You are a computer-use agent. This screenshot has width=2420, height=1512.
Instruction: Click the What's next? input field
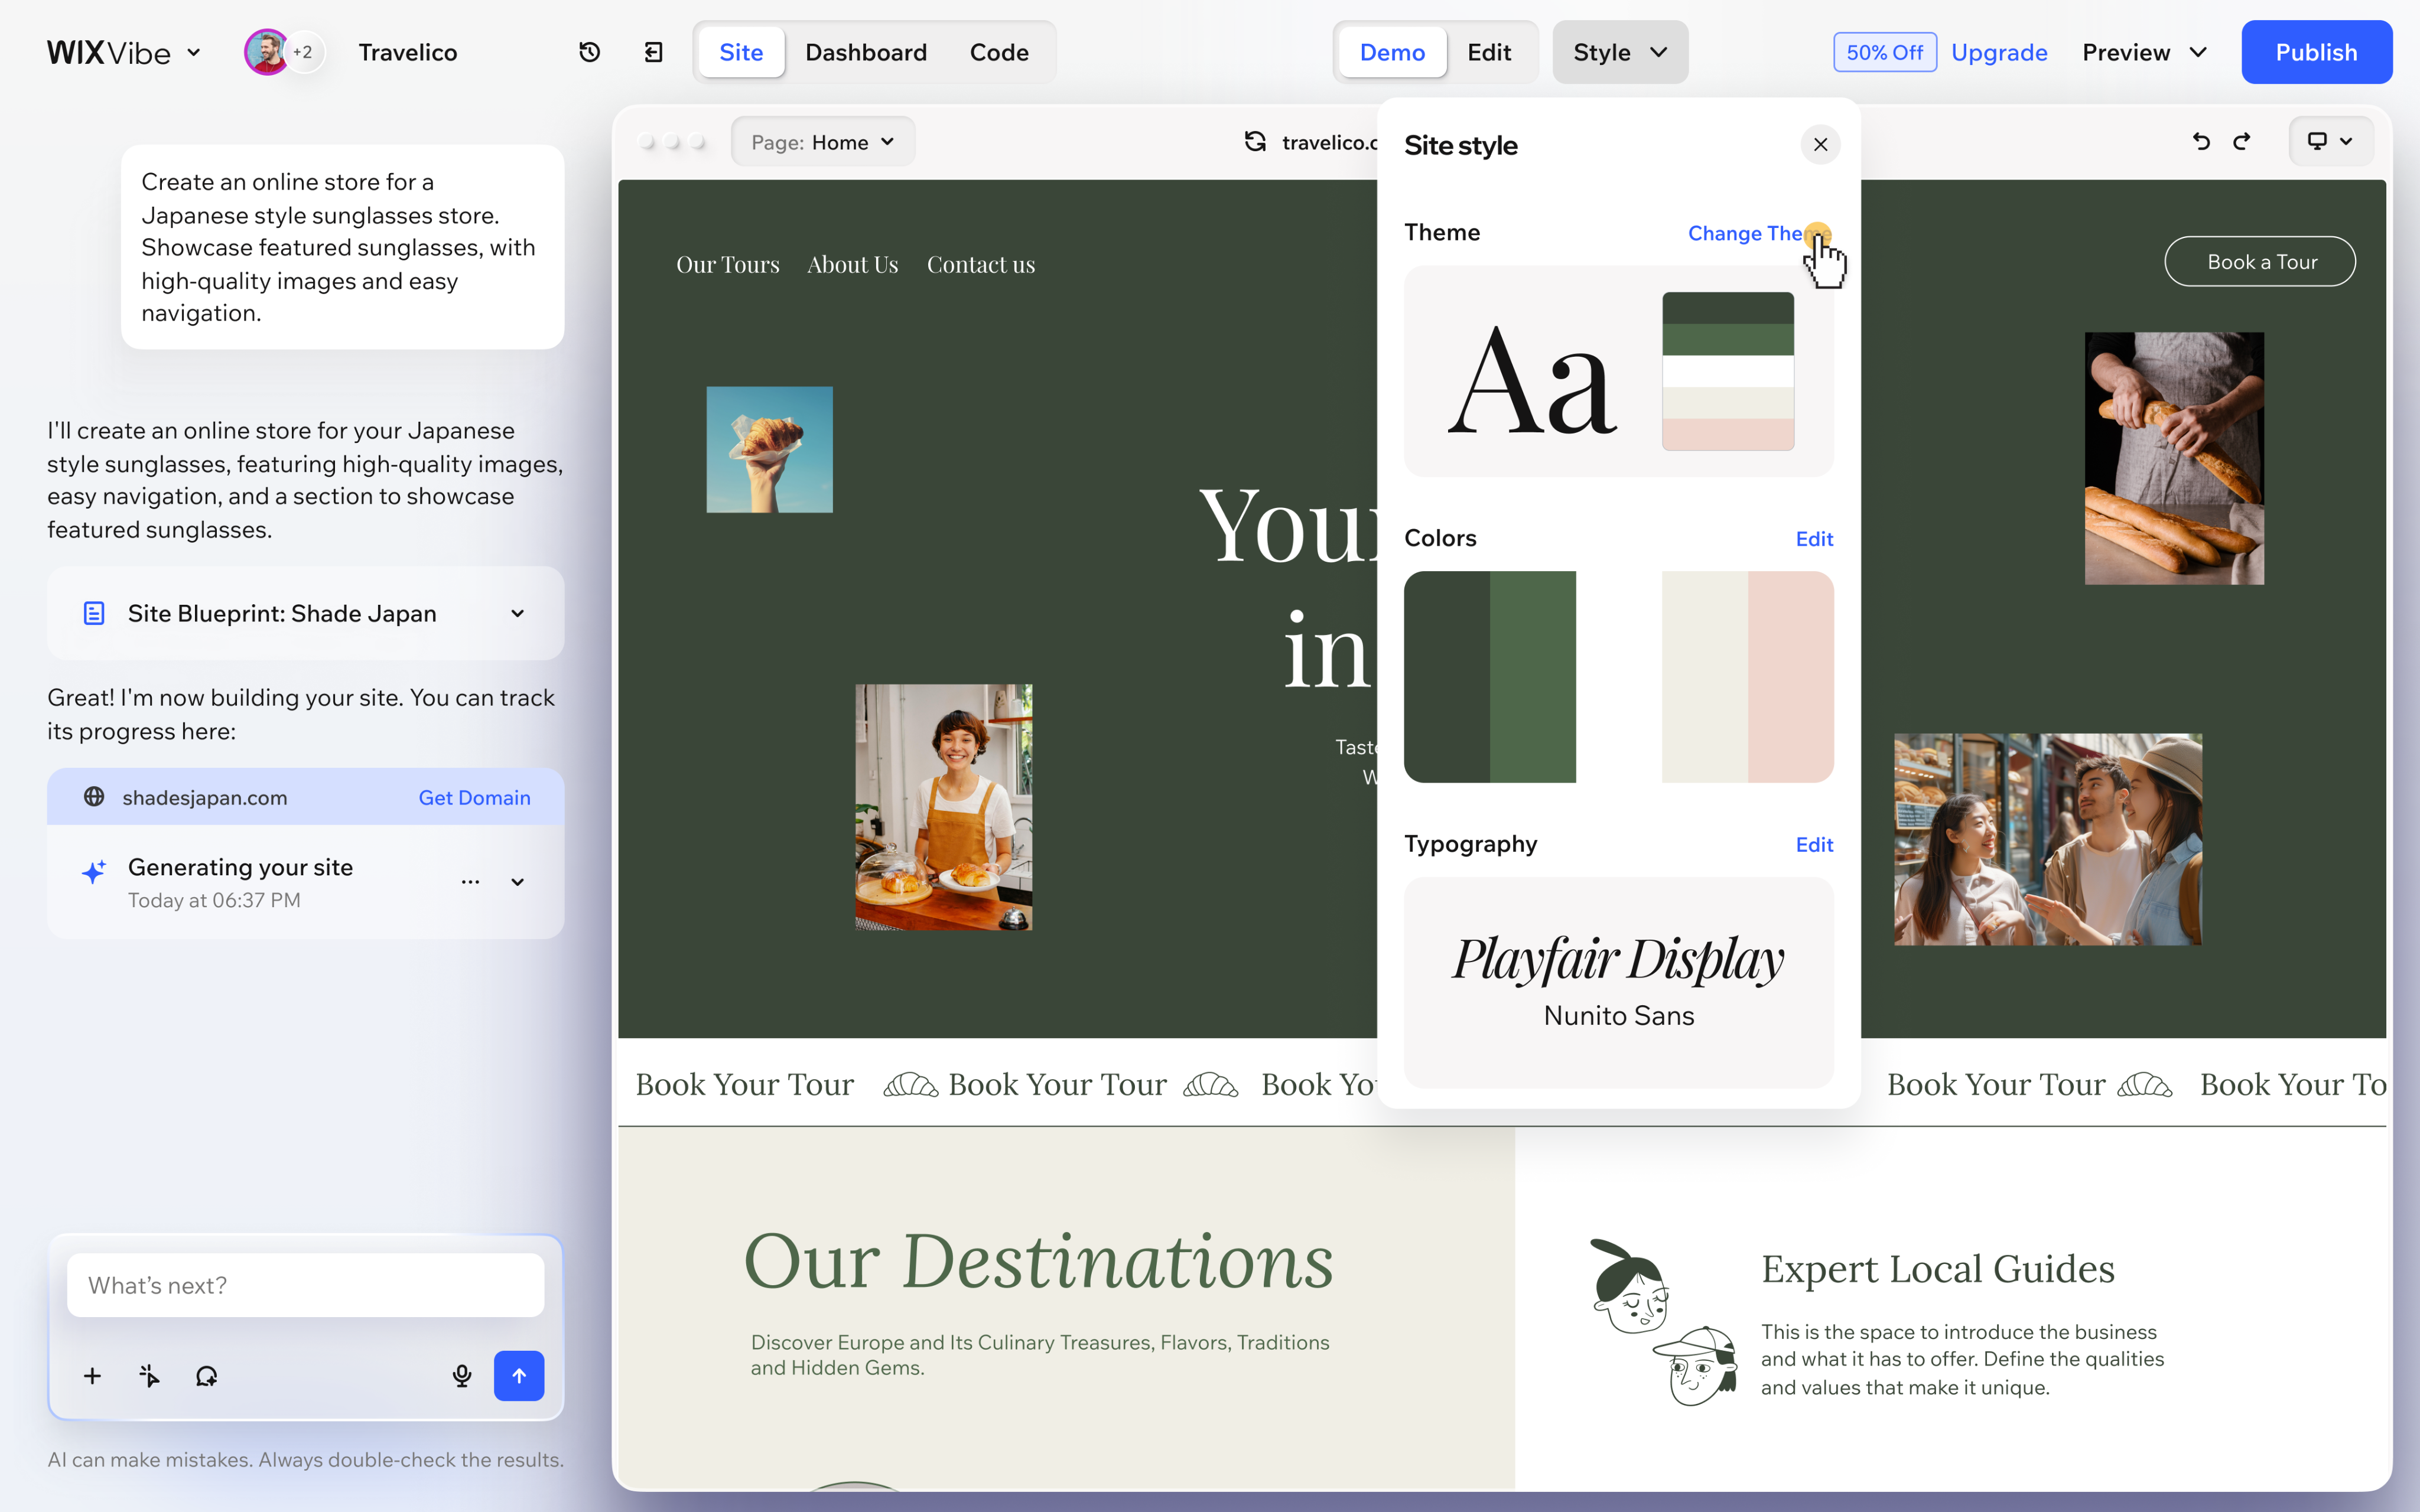point(305,1285)
